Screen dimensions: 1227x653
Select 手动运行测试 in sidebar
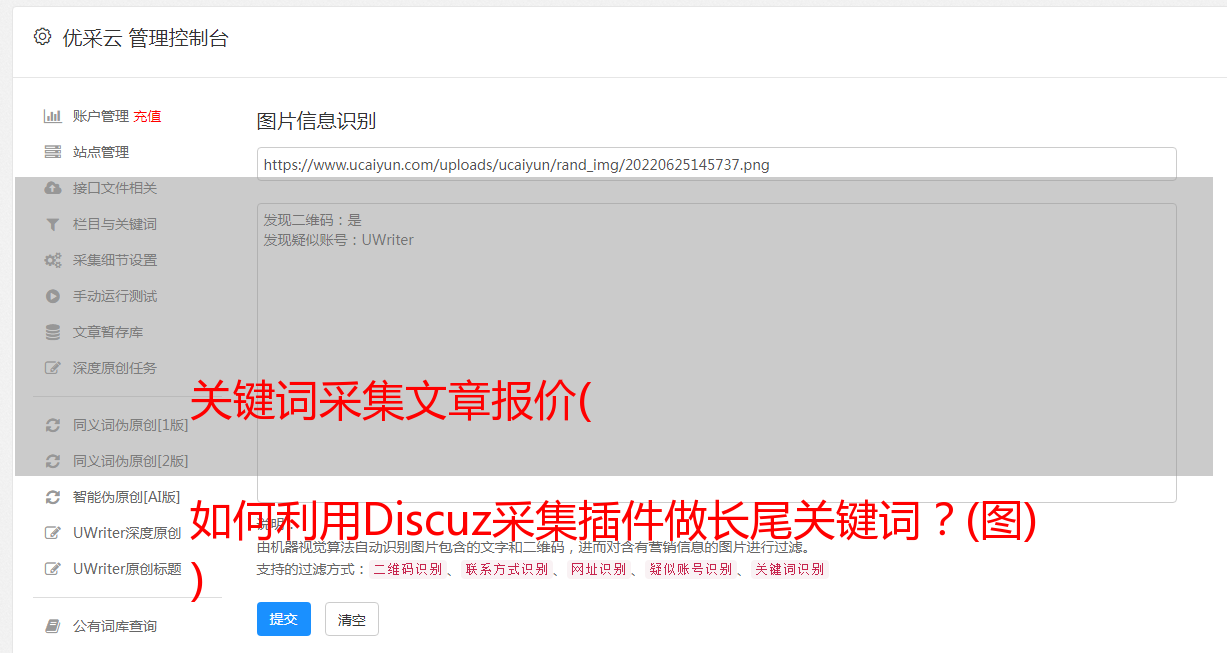tap(115, 296)
